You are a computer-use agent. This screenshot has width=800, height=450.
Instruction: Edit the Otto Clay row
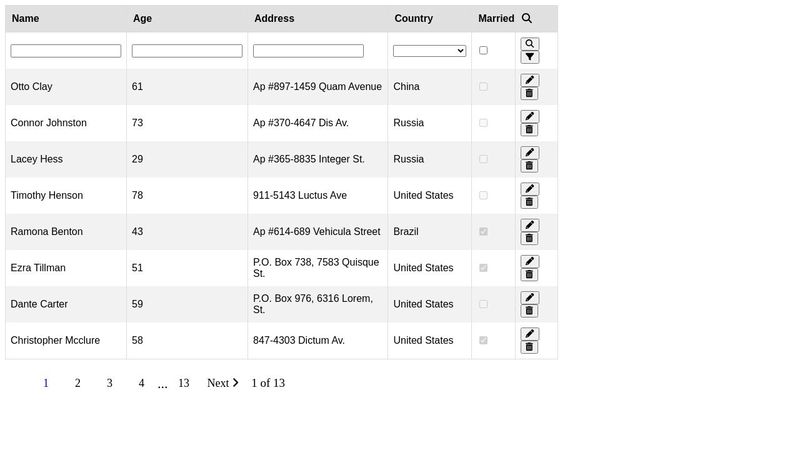pos(530,80)
